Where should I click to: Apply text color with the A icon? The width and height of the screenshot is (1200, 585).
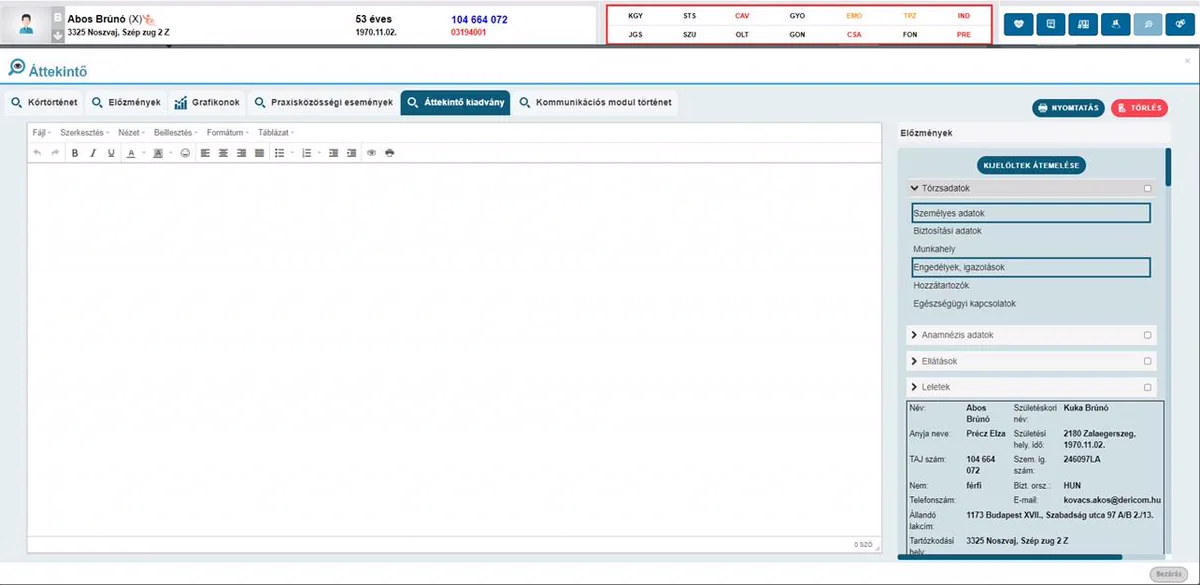tap(131, 153)
